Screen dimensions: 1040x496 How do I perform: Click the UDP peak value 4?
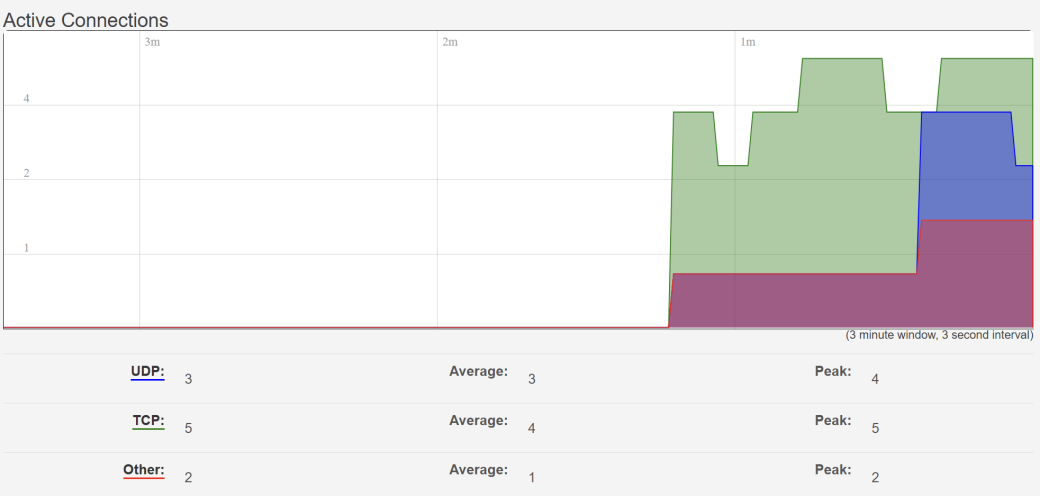876,379
